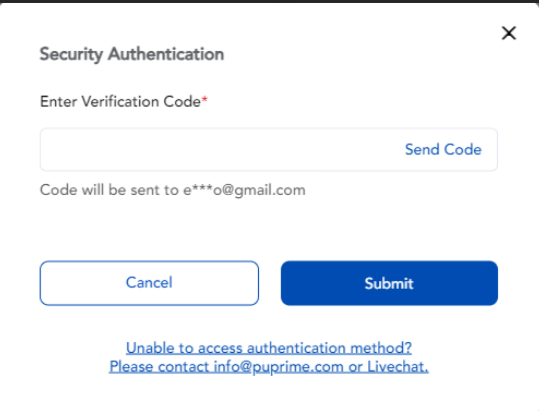Click Send Code to request a code
Viewport: 539px width, 412px height.
pos(443,149)
